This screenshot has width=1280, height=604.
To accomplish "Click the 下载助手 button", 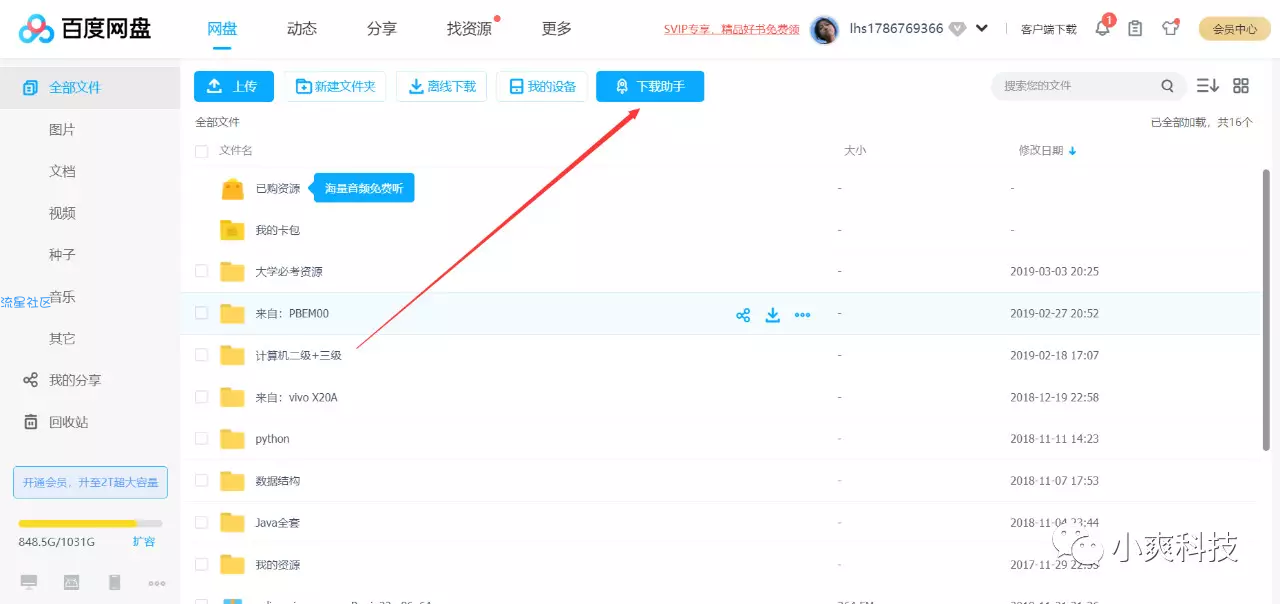I will pyautogui.click(x=650, y=87).
